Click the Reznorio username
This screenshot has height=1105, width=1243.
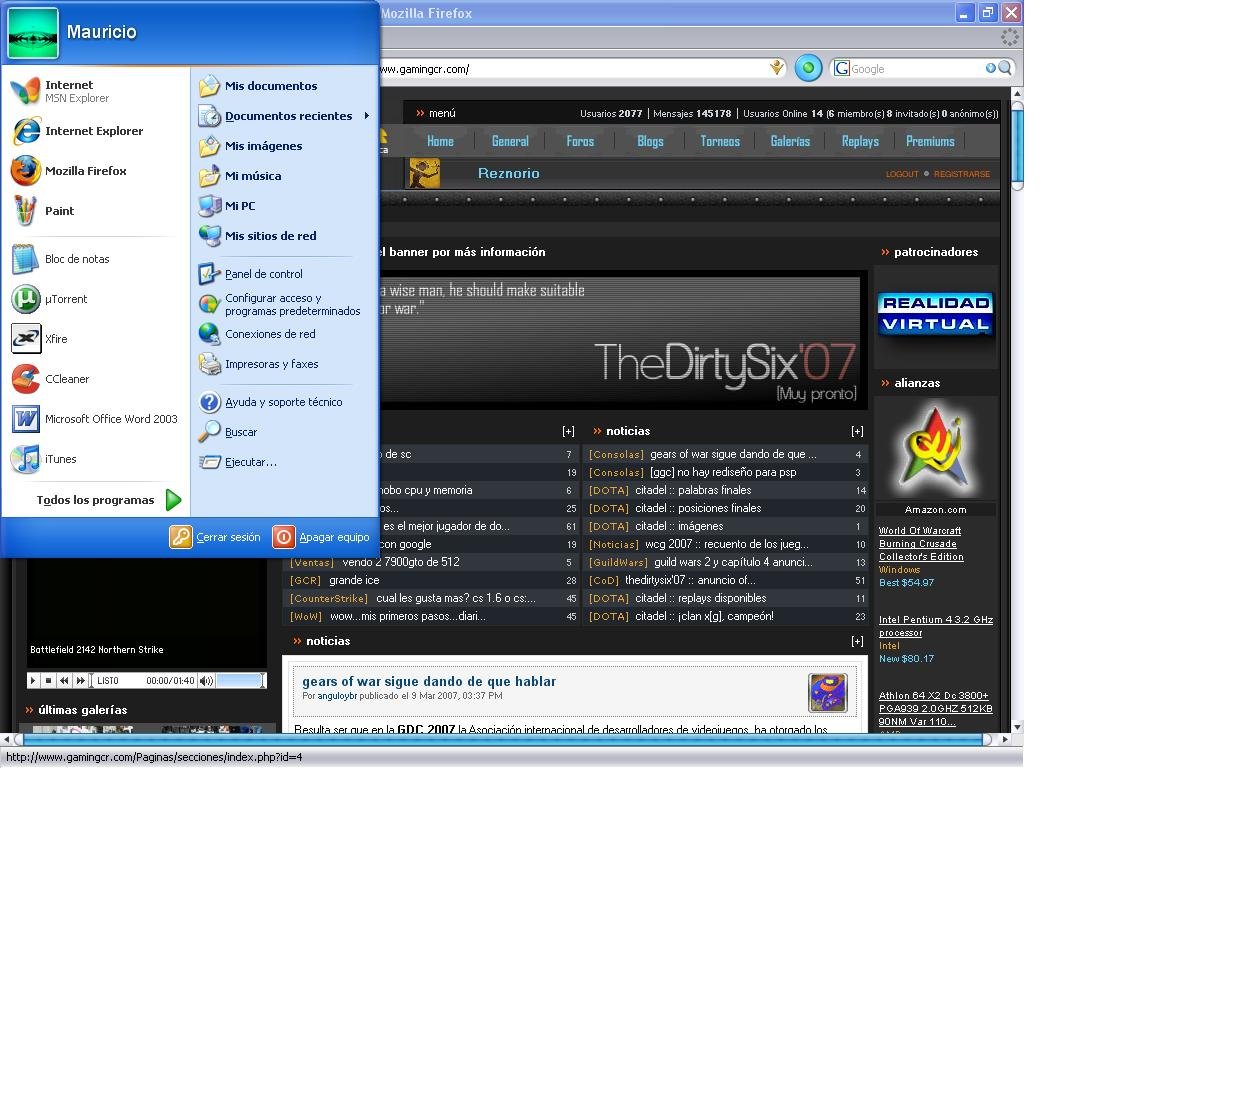[509, 173]
